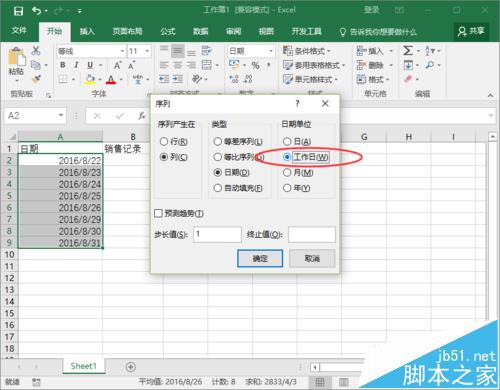The width and height of the screenshot is (500, 390).
Task: Click the Sort and Filter icon
Action: coord(430,51)
